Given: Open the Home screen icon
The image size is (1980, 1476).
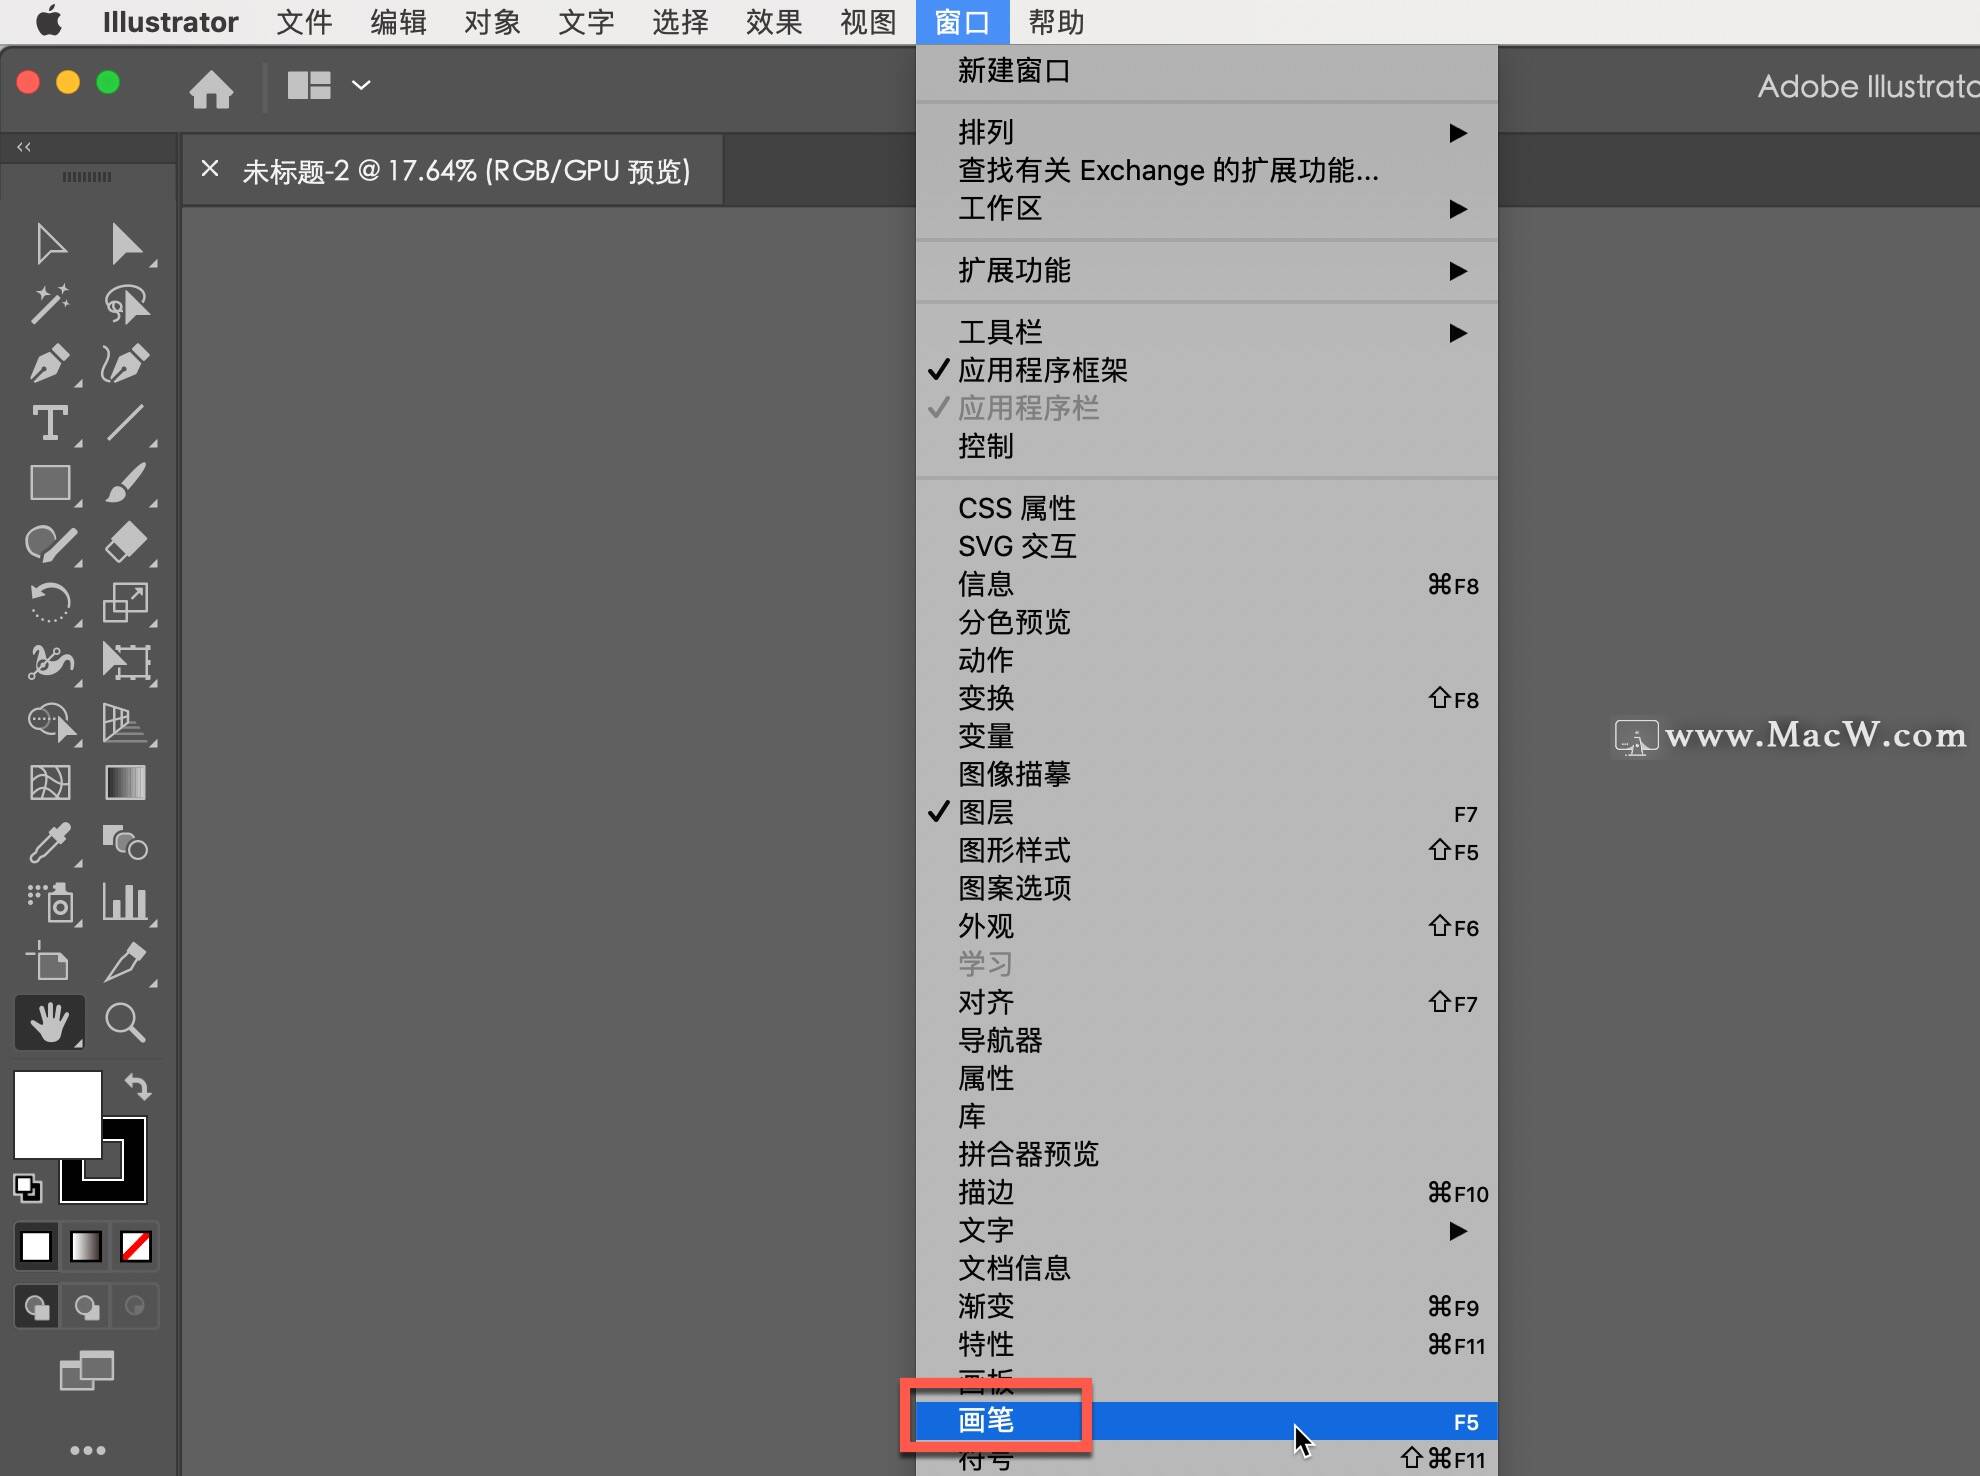Looking at the screenshot, I should pos(211,88).
